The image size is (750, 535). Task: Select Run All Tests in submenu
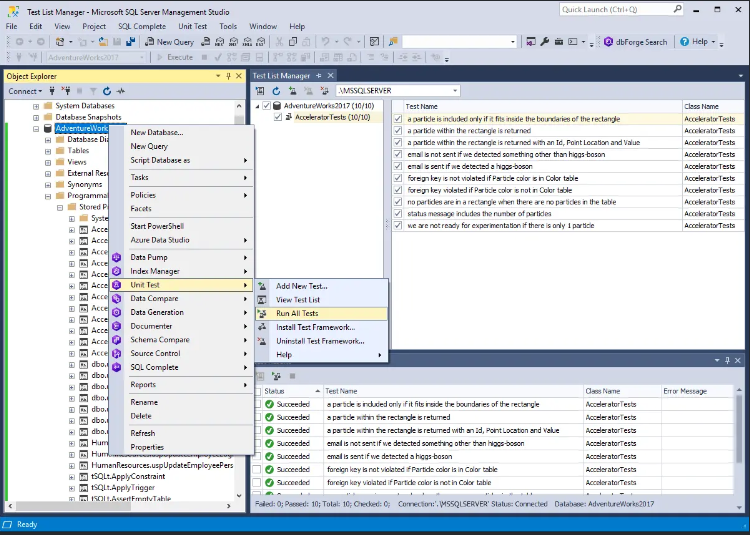321,314
